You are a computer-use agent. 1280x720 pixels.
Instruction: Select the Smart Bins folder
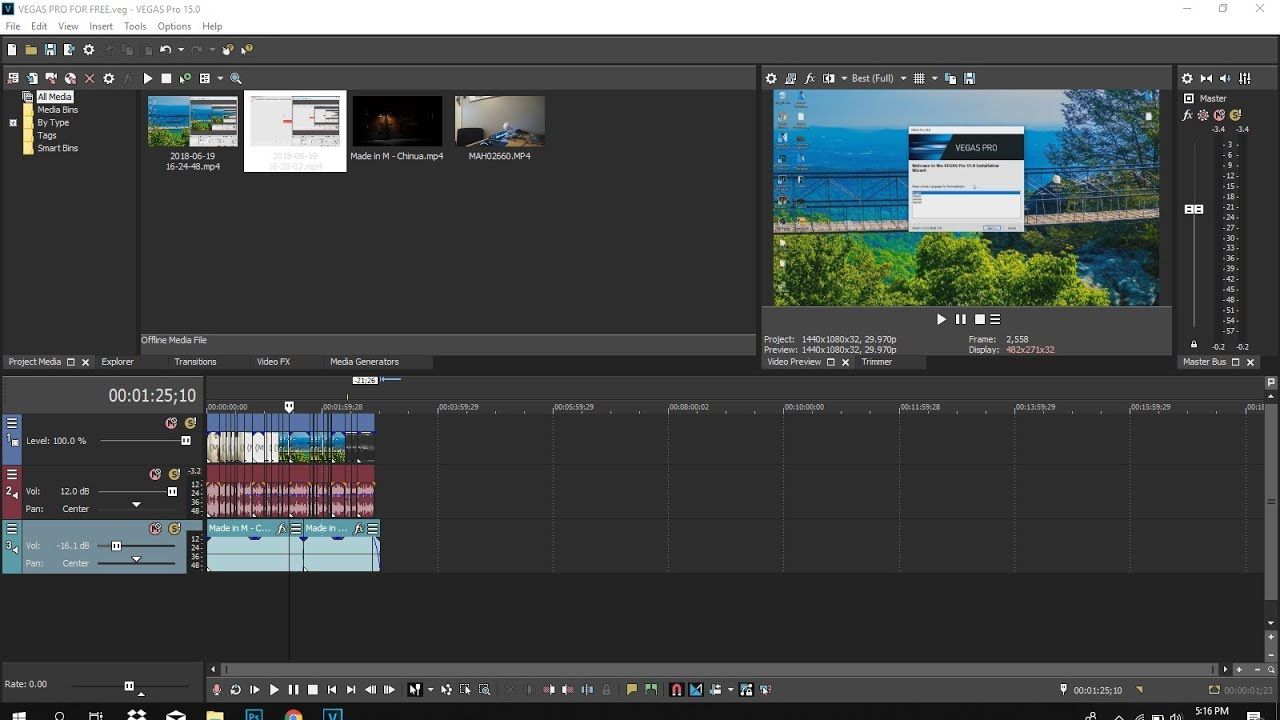click(x=57, y=148)
